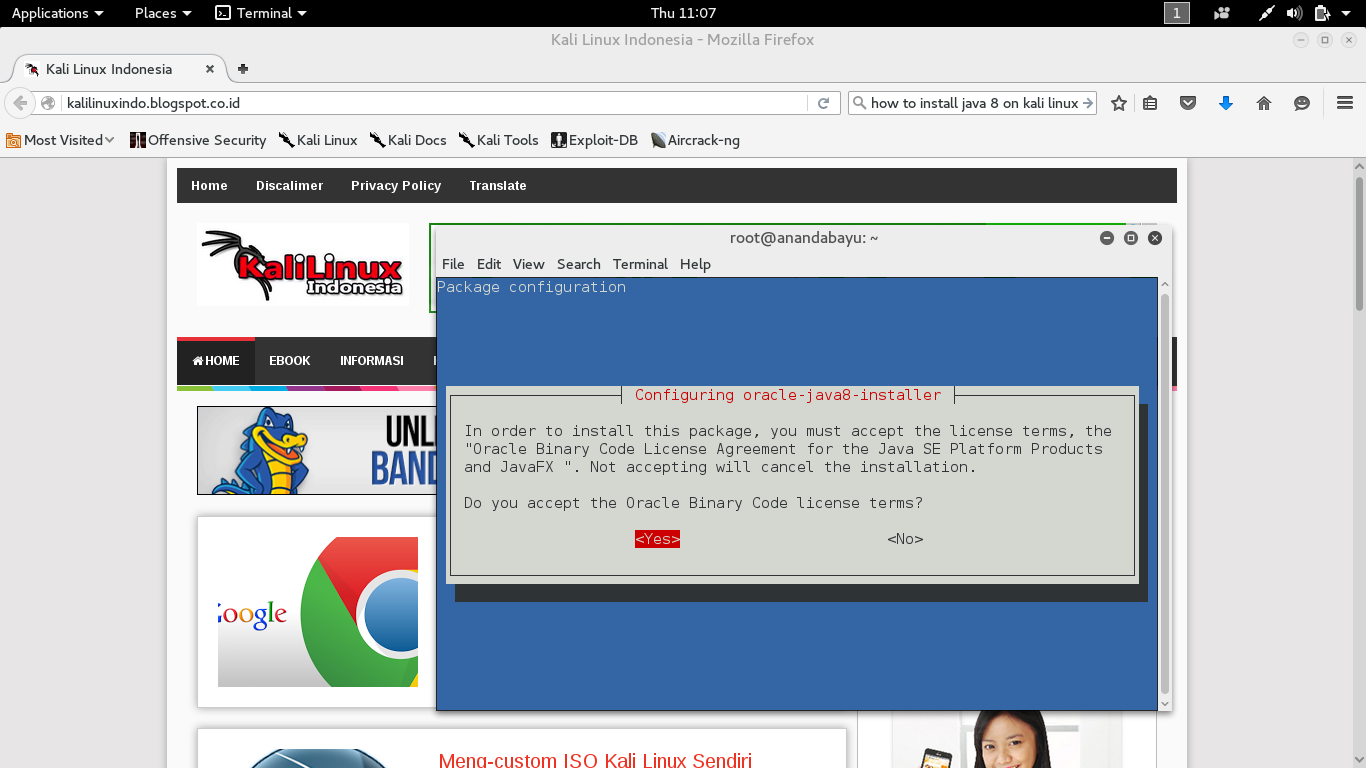
Task: Open Kali Docs bookmark
Action: [408, 140]
